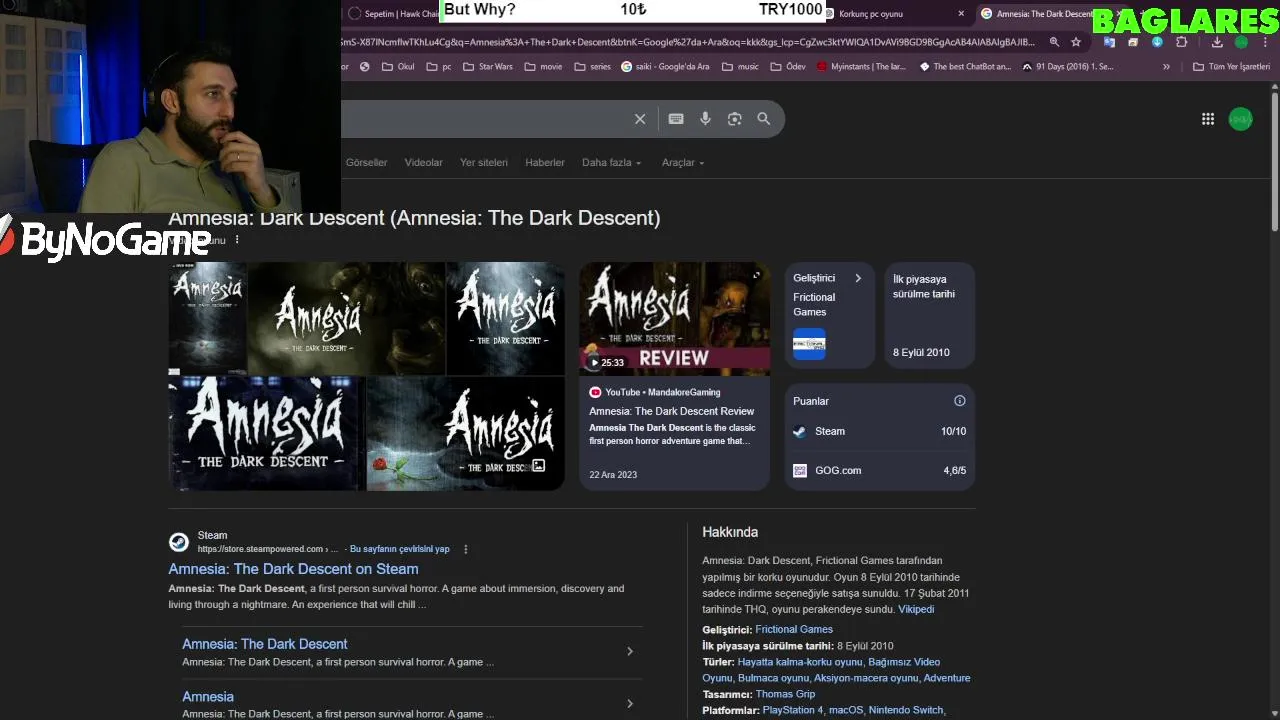
Task: Switch to the Videolar tab
Action: click(x=423, y=163)
